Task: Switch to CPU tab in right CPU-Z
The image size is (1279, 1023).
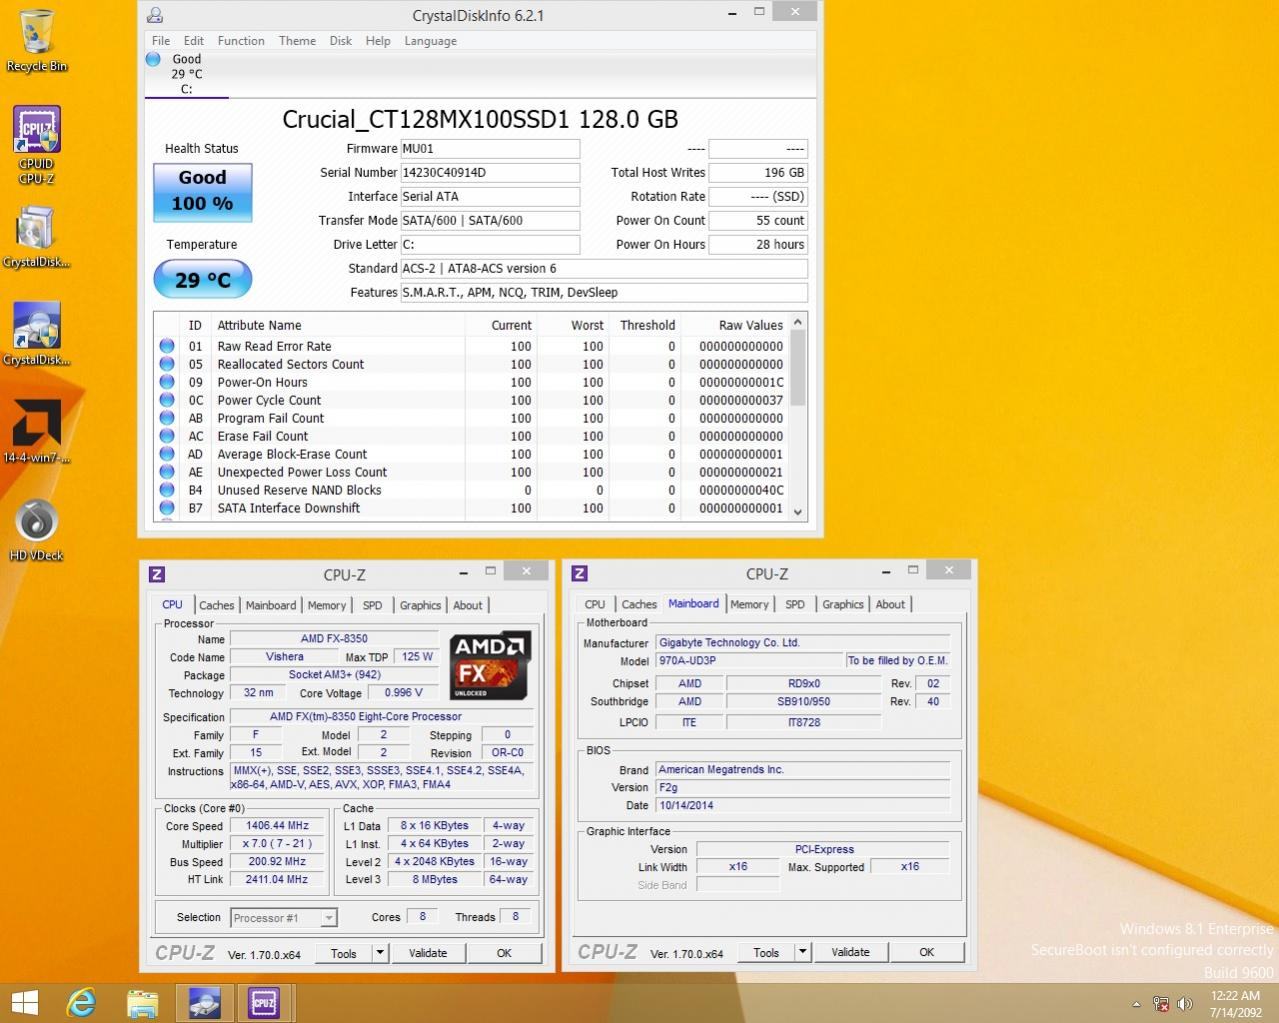Action: (595, 604)
